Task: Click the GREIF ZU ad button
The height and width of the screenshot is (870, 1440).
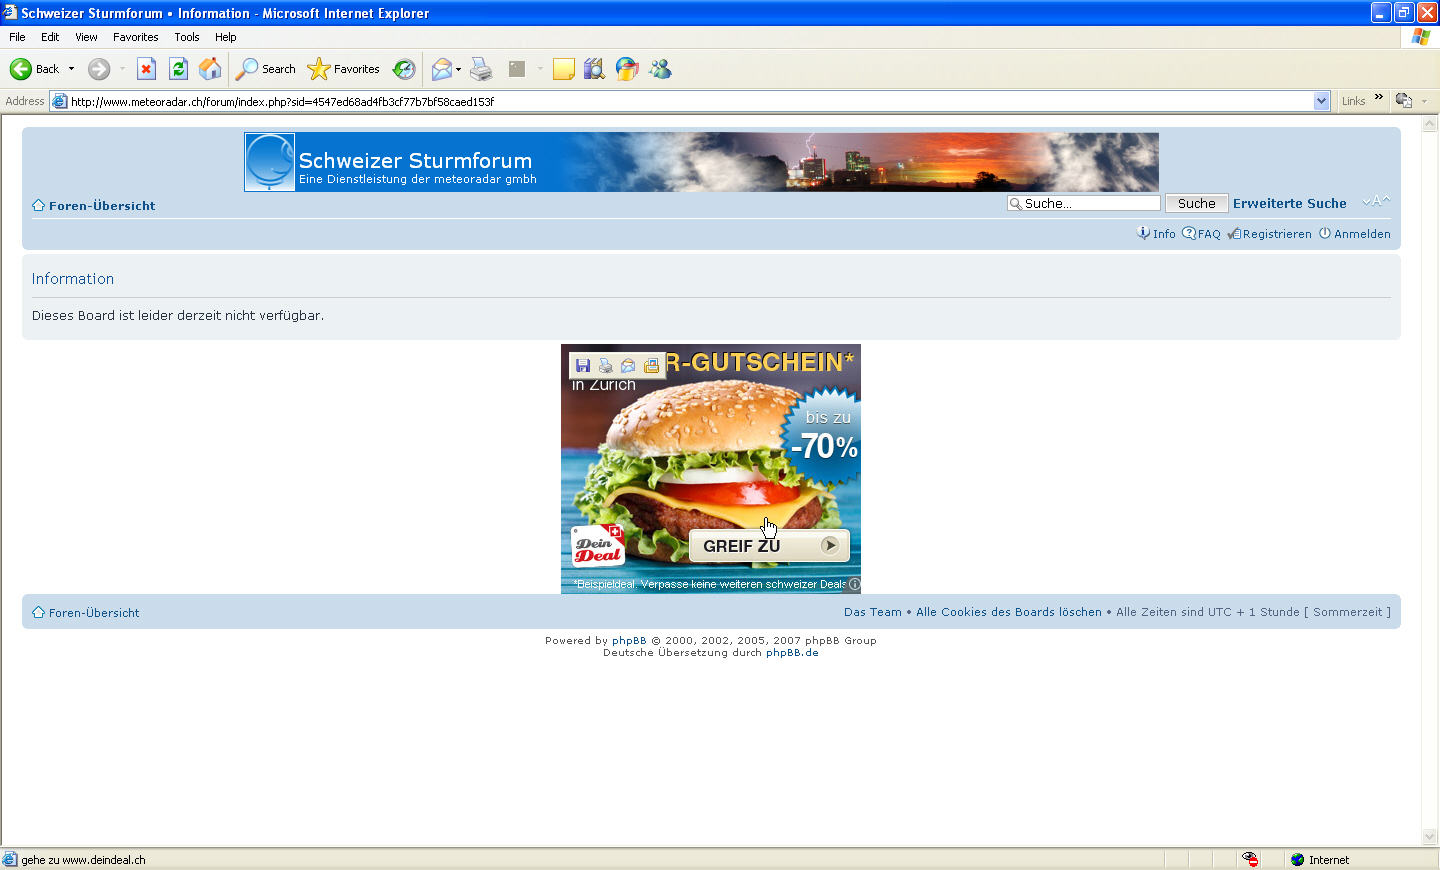Action: tap(769, 546)
